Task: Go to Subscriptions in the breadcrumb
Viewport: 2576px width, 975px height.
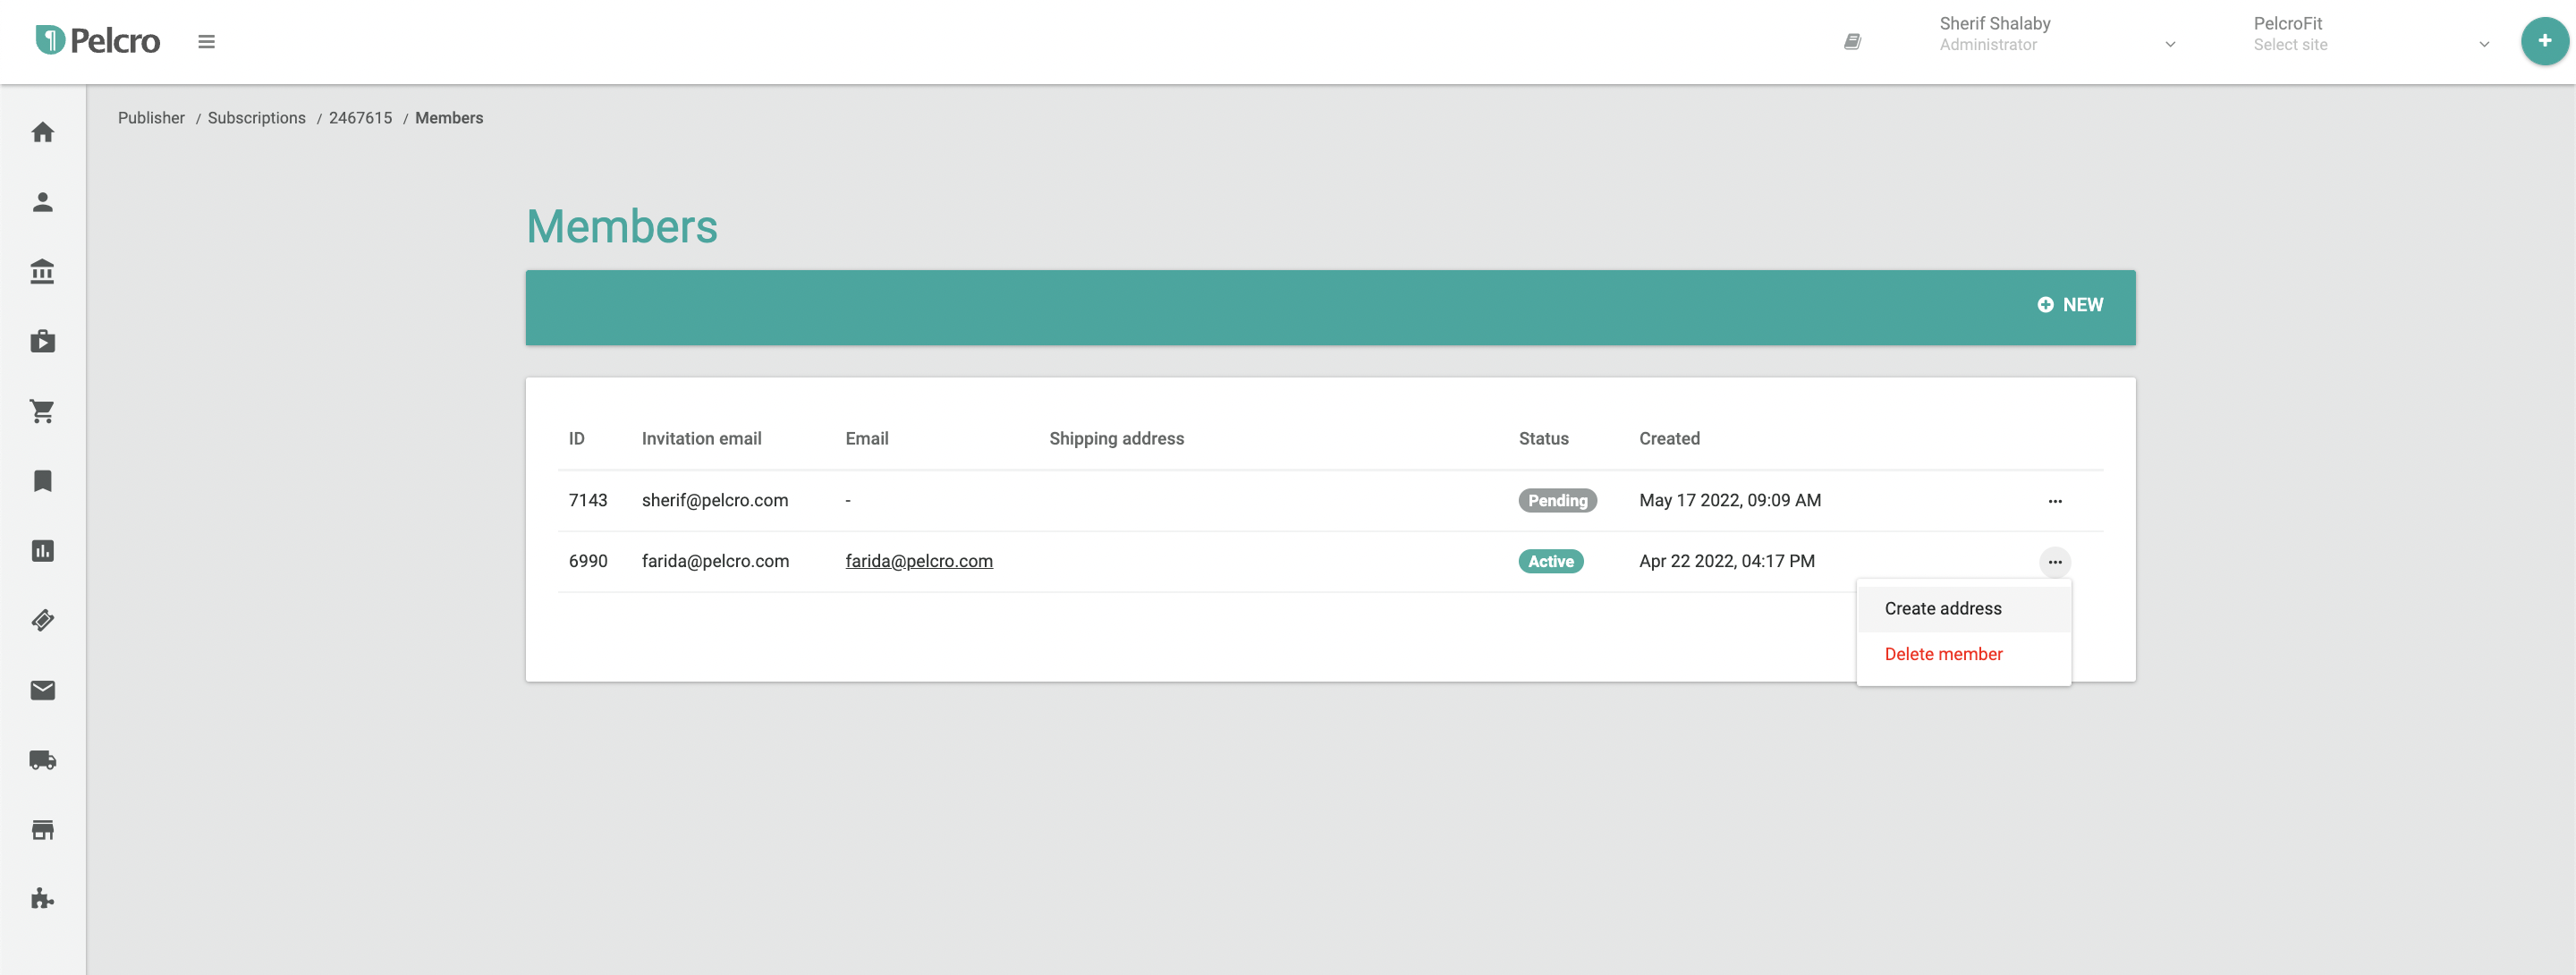Action: (256, 118)
